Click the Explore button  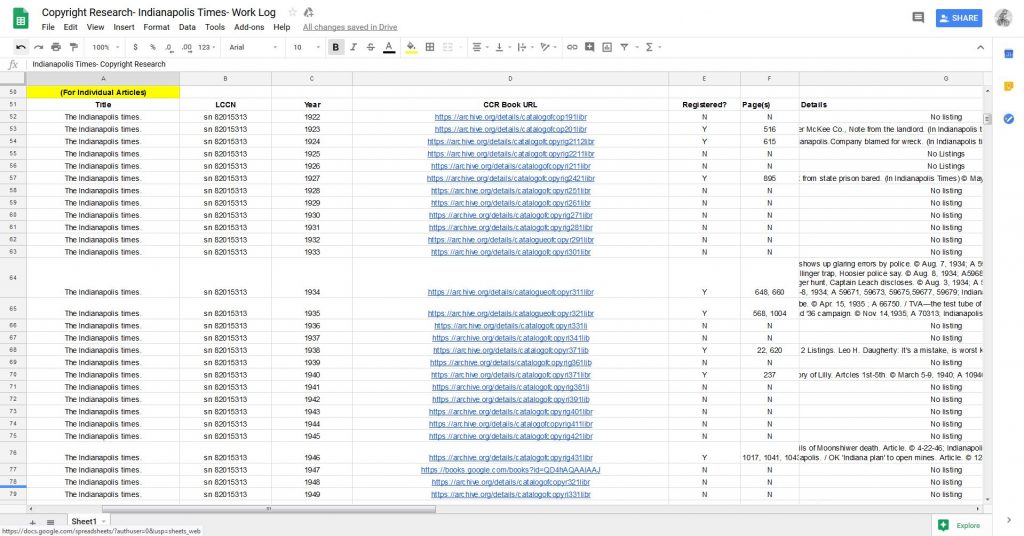(959, 525)
